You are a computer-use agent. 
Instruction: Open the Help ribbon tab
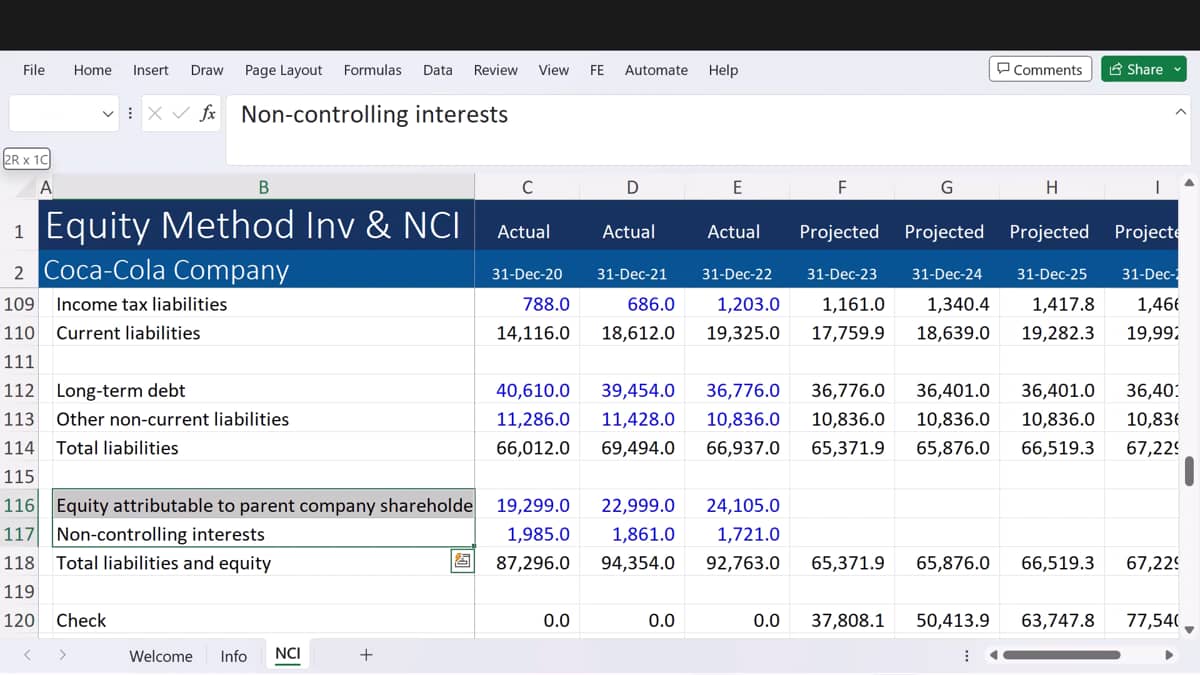[x=723, y=70]
